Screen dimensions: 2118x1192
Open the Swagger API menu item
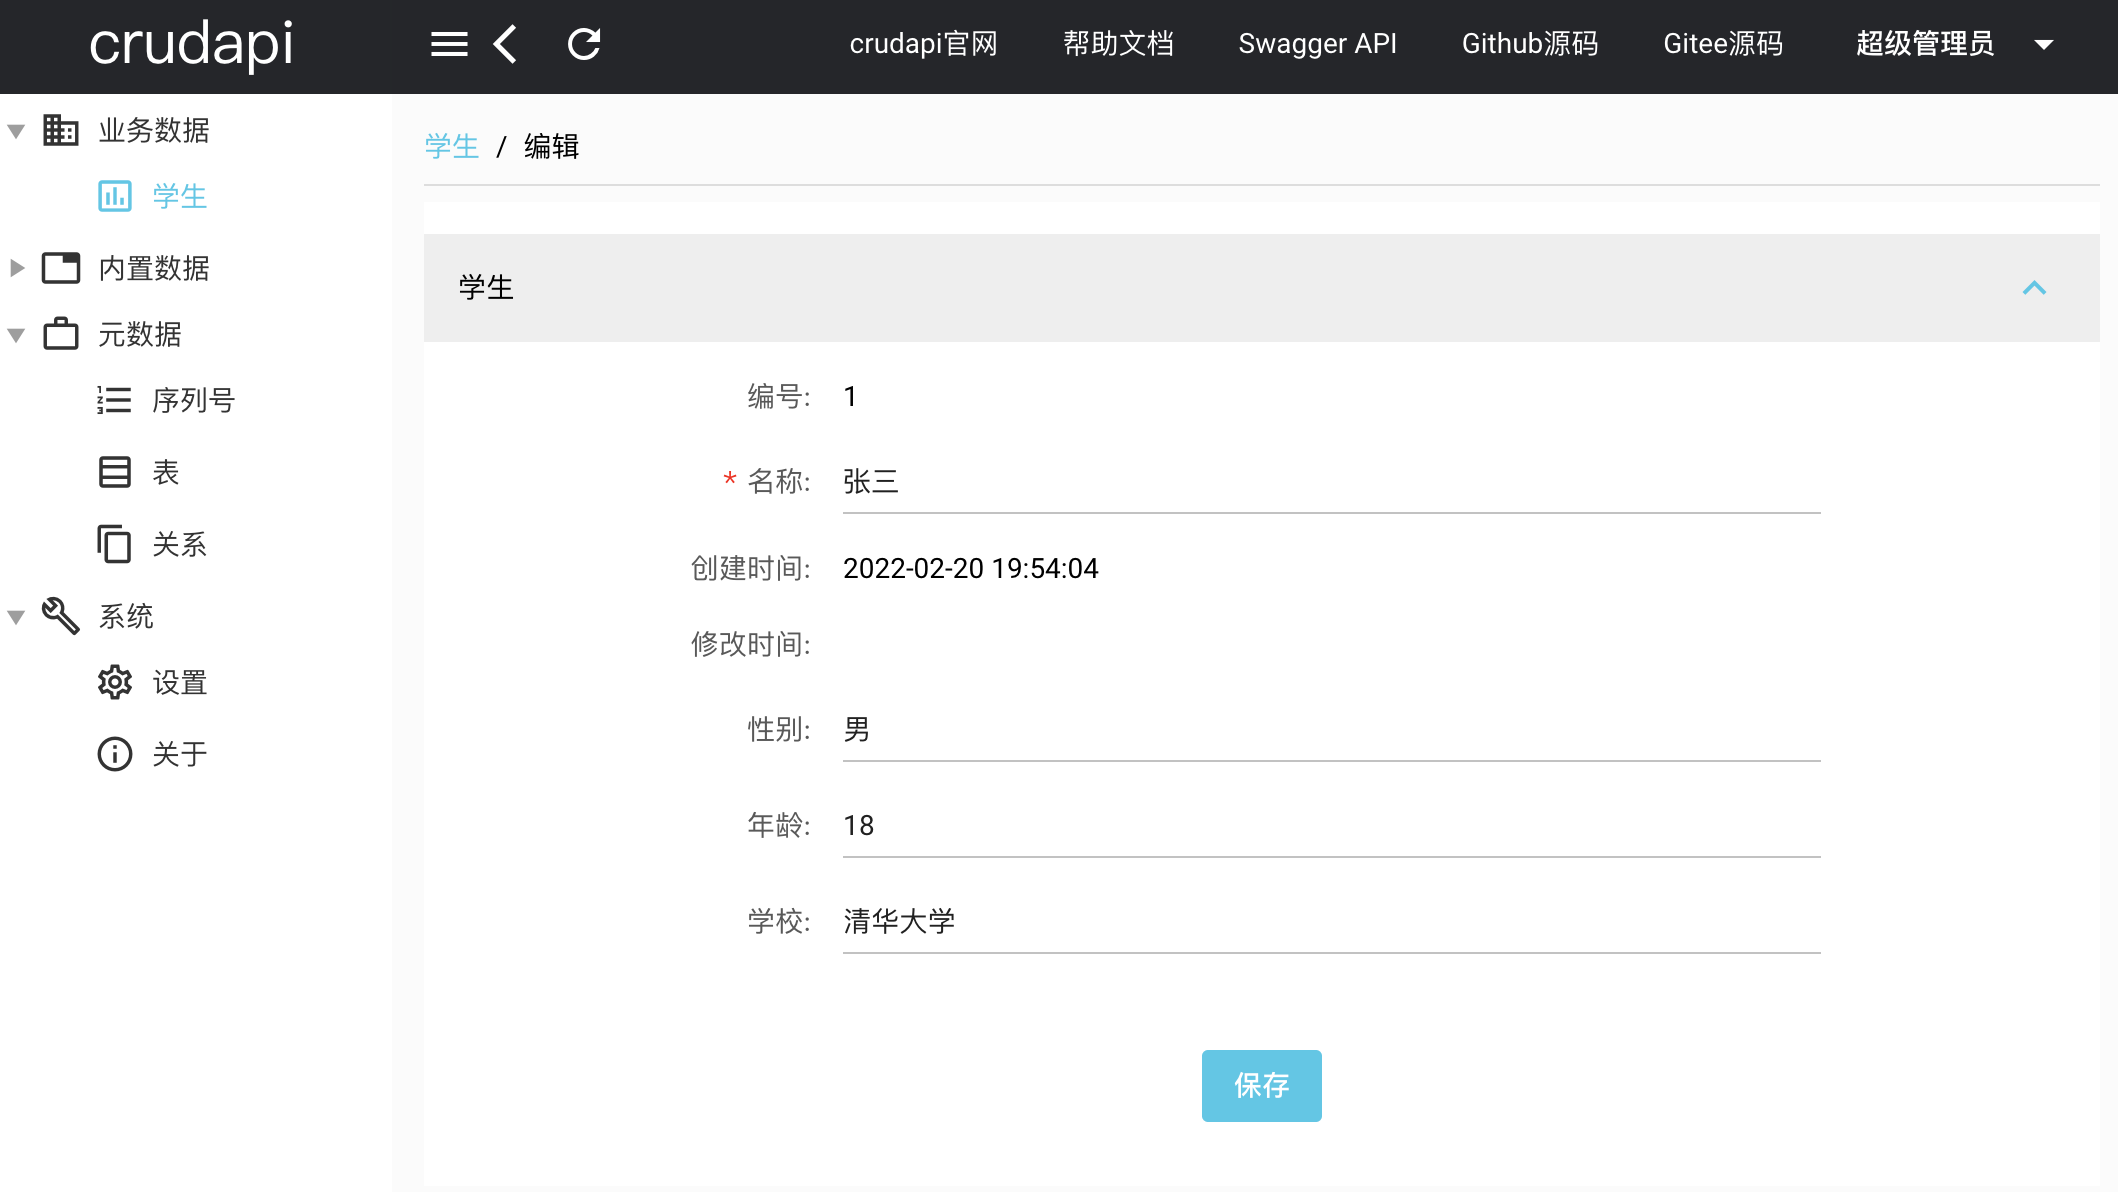[x=1317, y=44]
